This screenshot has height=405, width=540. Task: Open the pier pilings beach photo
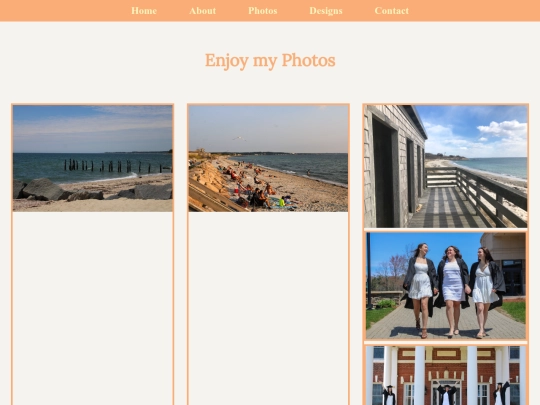(93, 158)
